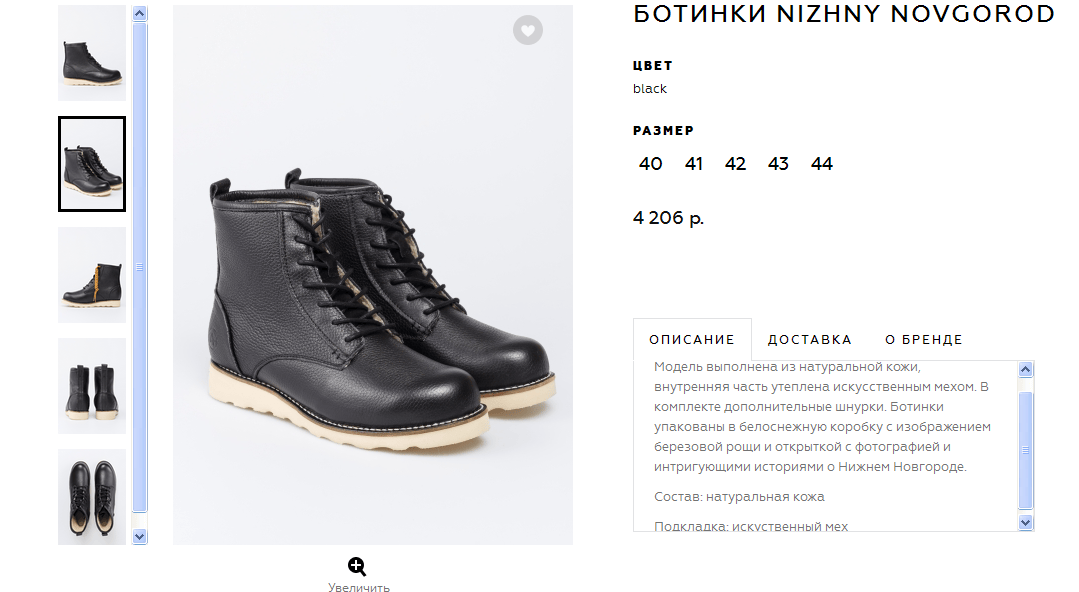1079x592 pixels.
Task: Click description scrollbar up arrow
Action: 1025,370
